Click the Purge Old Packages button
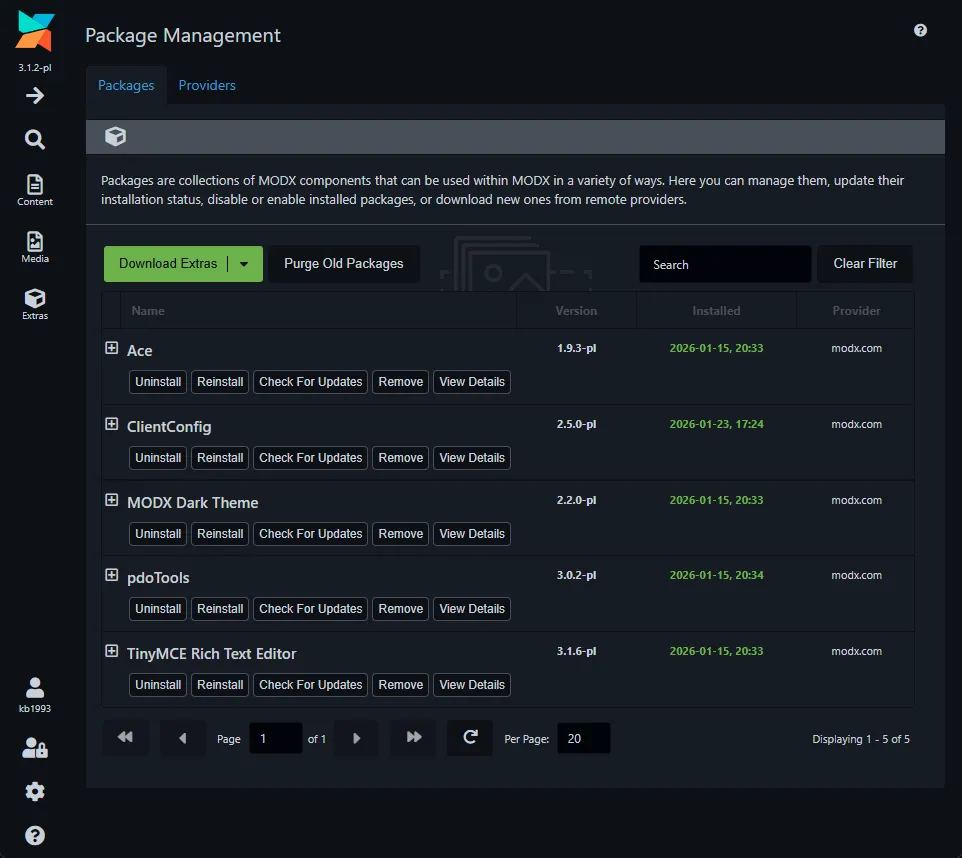Image resolution: width=962 pixels, height=858 pixels. pyautogui.click(x=344, y=263)
